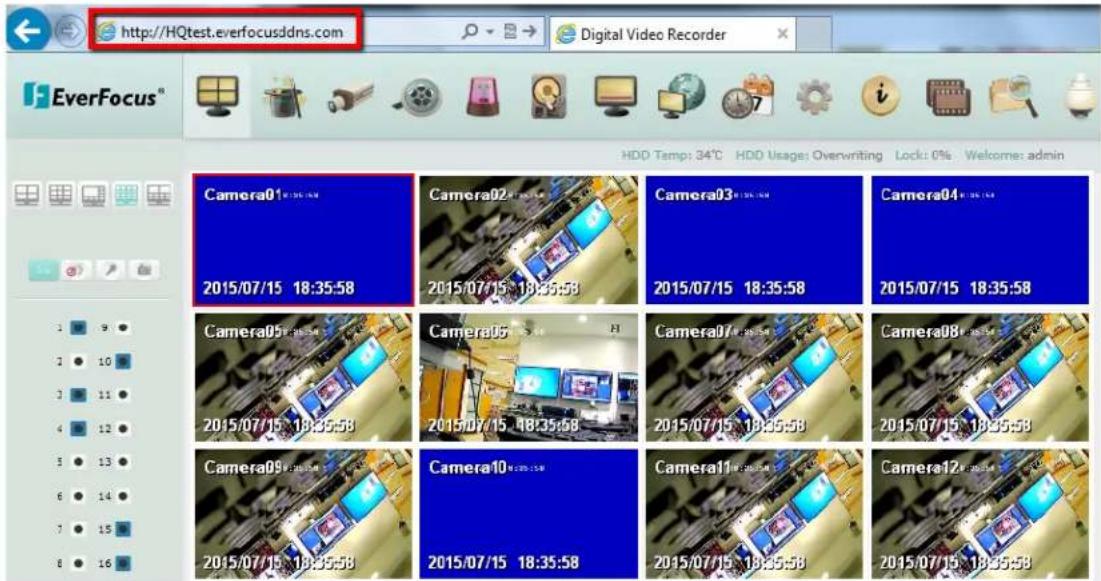Open the Information 'i' icon
Viewport: 1101px width, 581px height.
click(x=880, y=97)
